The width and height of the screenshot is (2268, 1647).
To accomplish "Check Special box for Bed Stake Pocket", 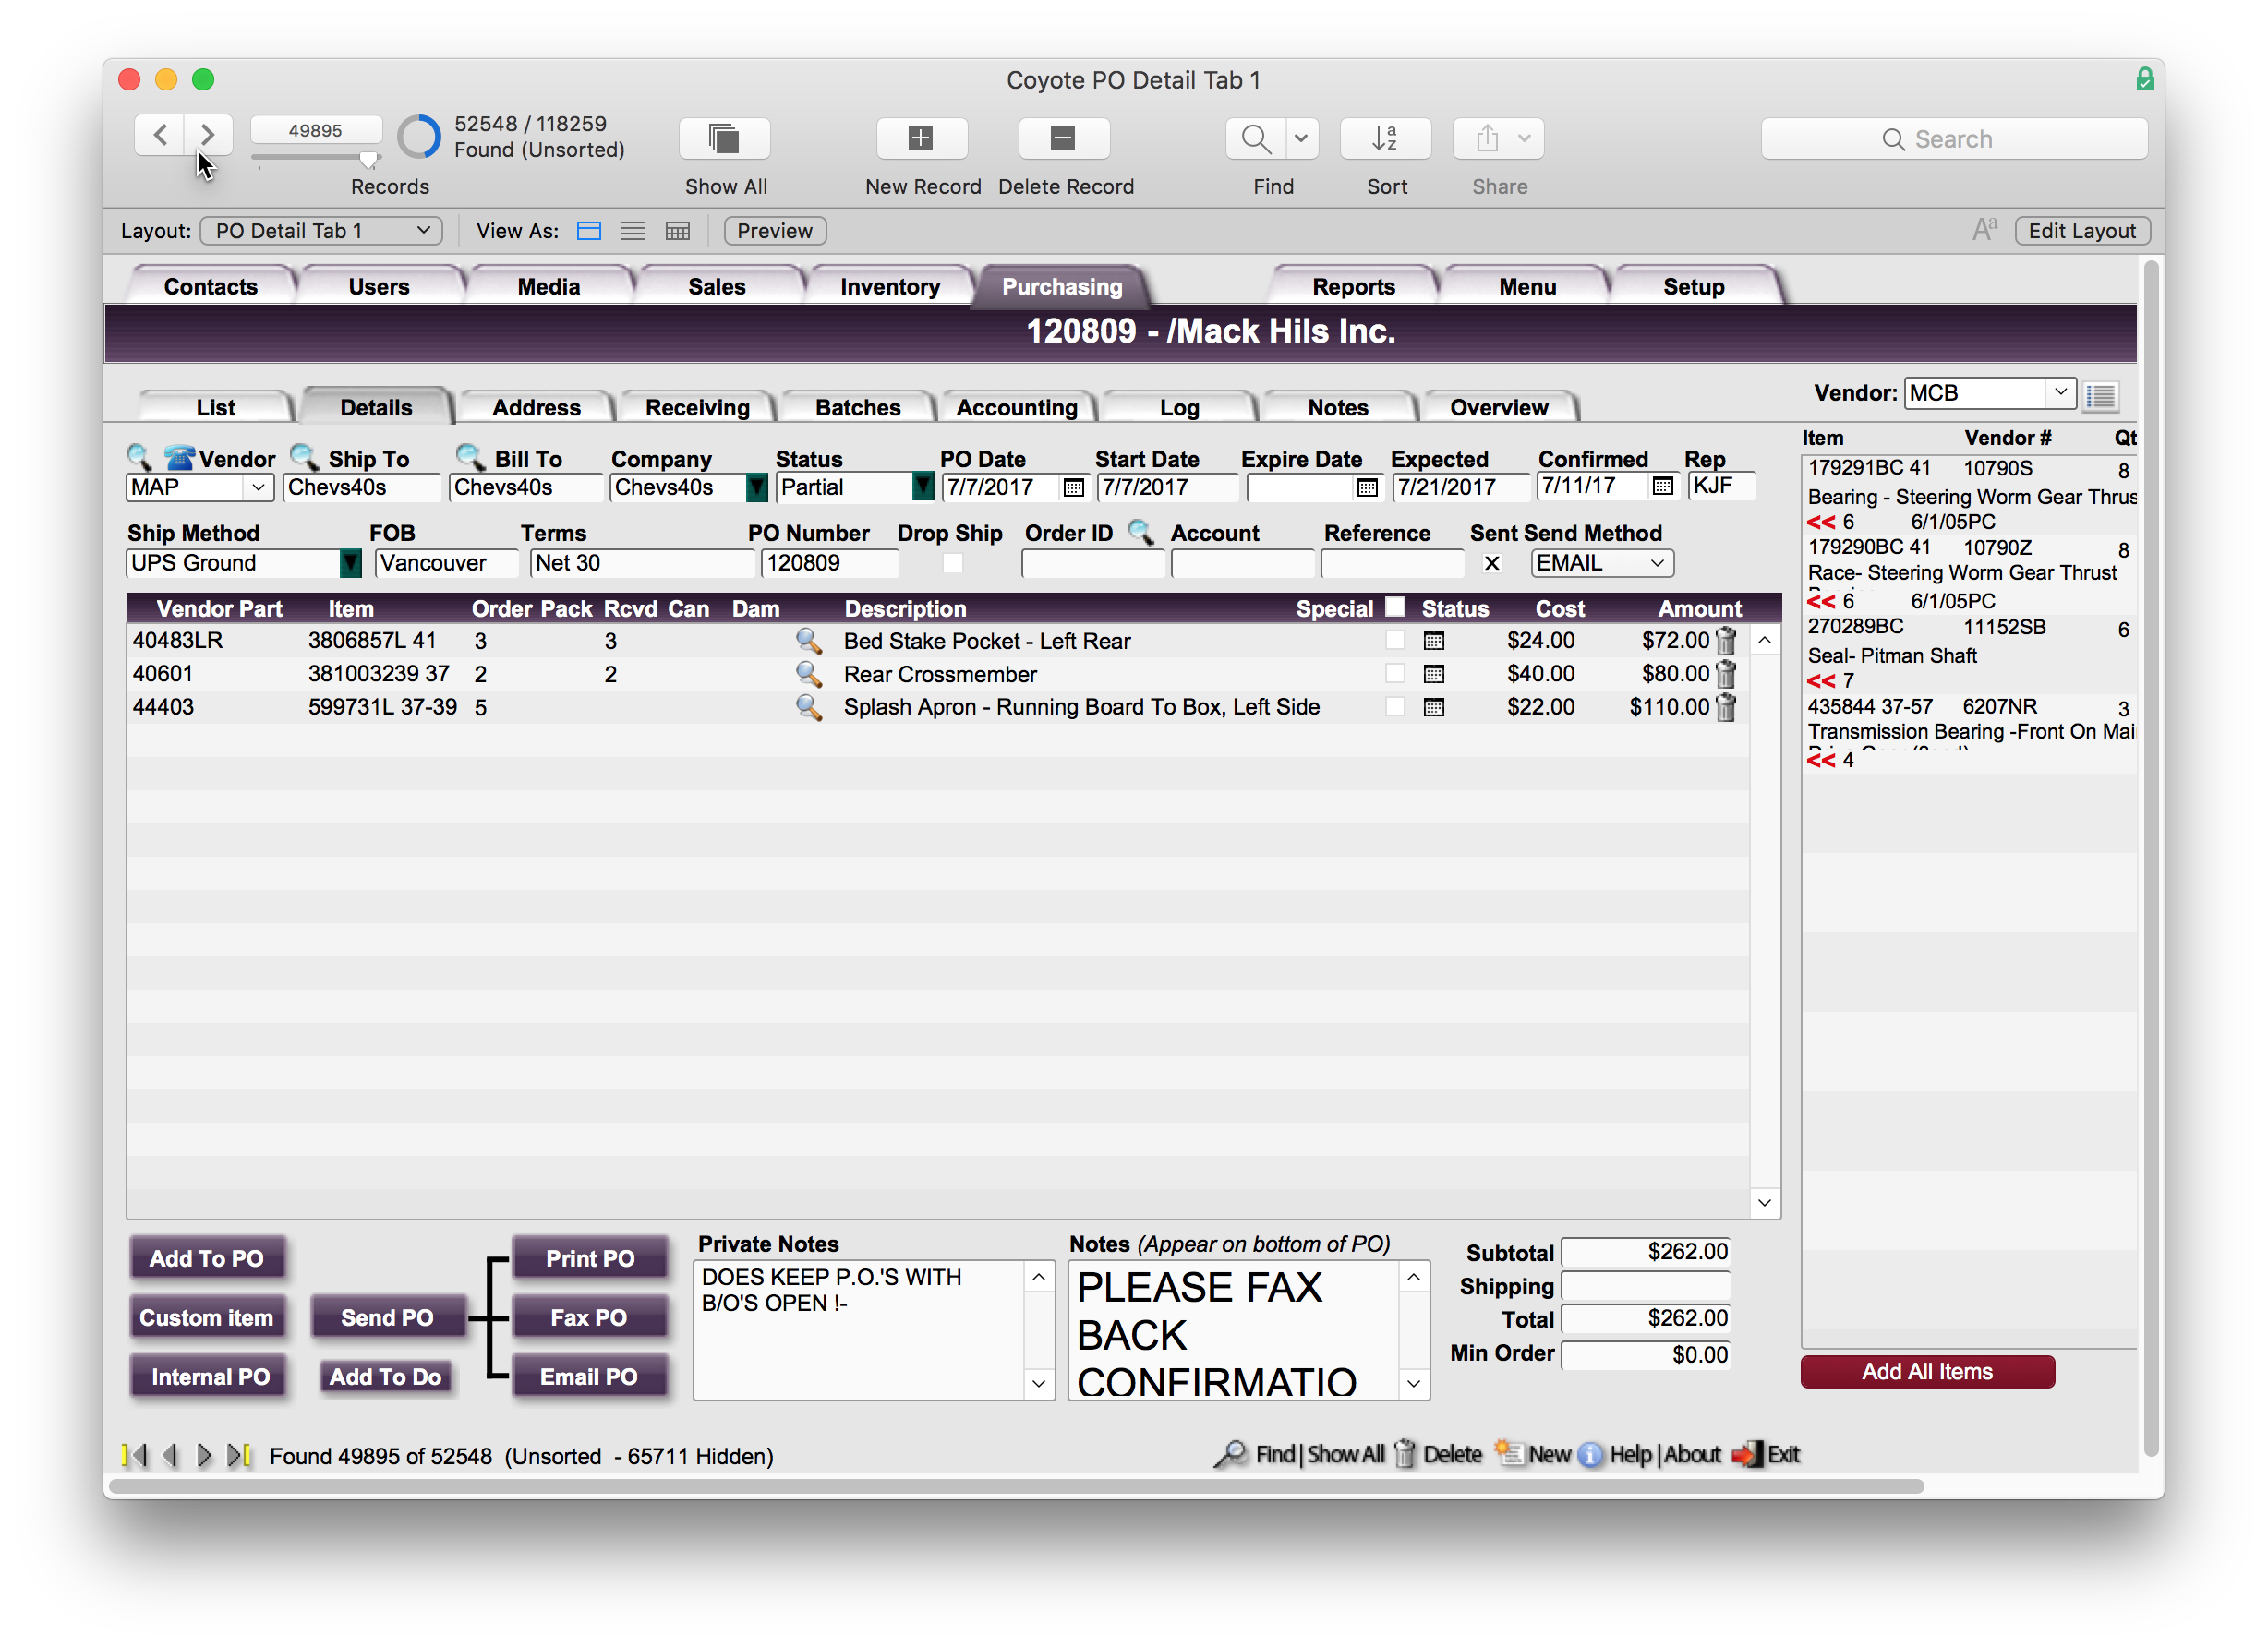I will point(1394,640).
